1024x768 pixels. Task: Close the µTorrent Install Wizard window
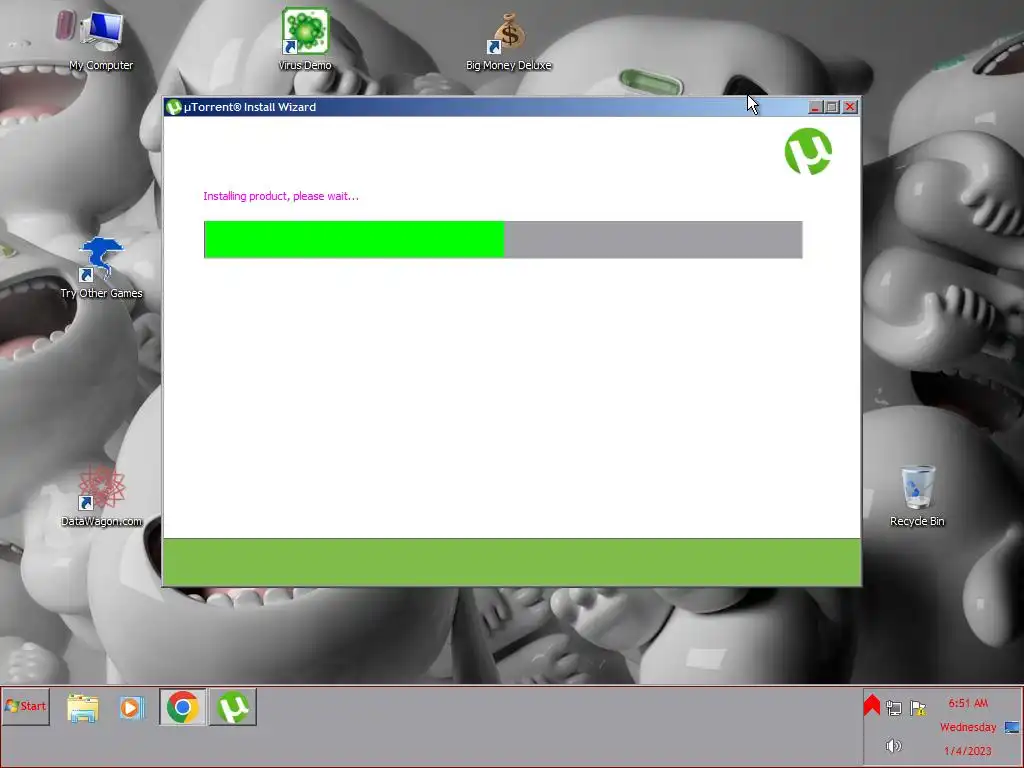tap(850, 107)
